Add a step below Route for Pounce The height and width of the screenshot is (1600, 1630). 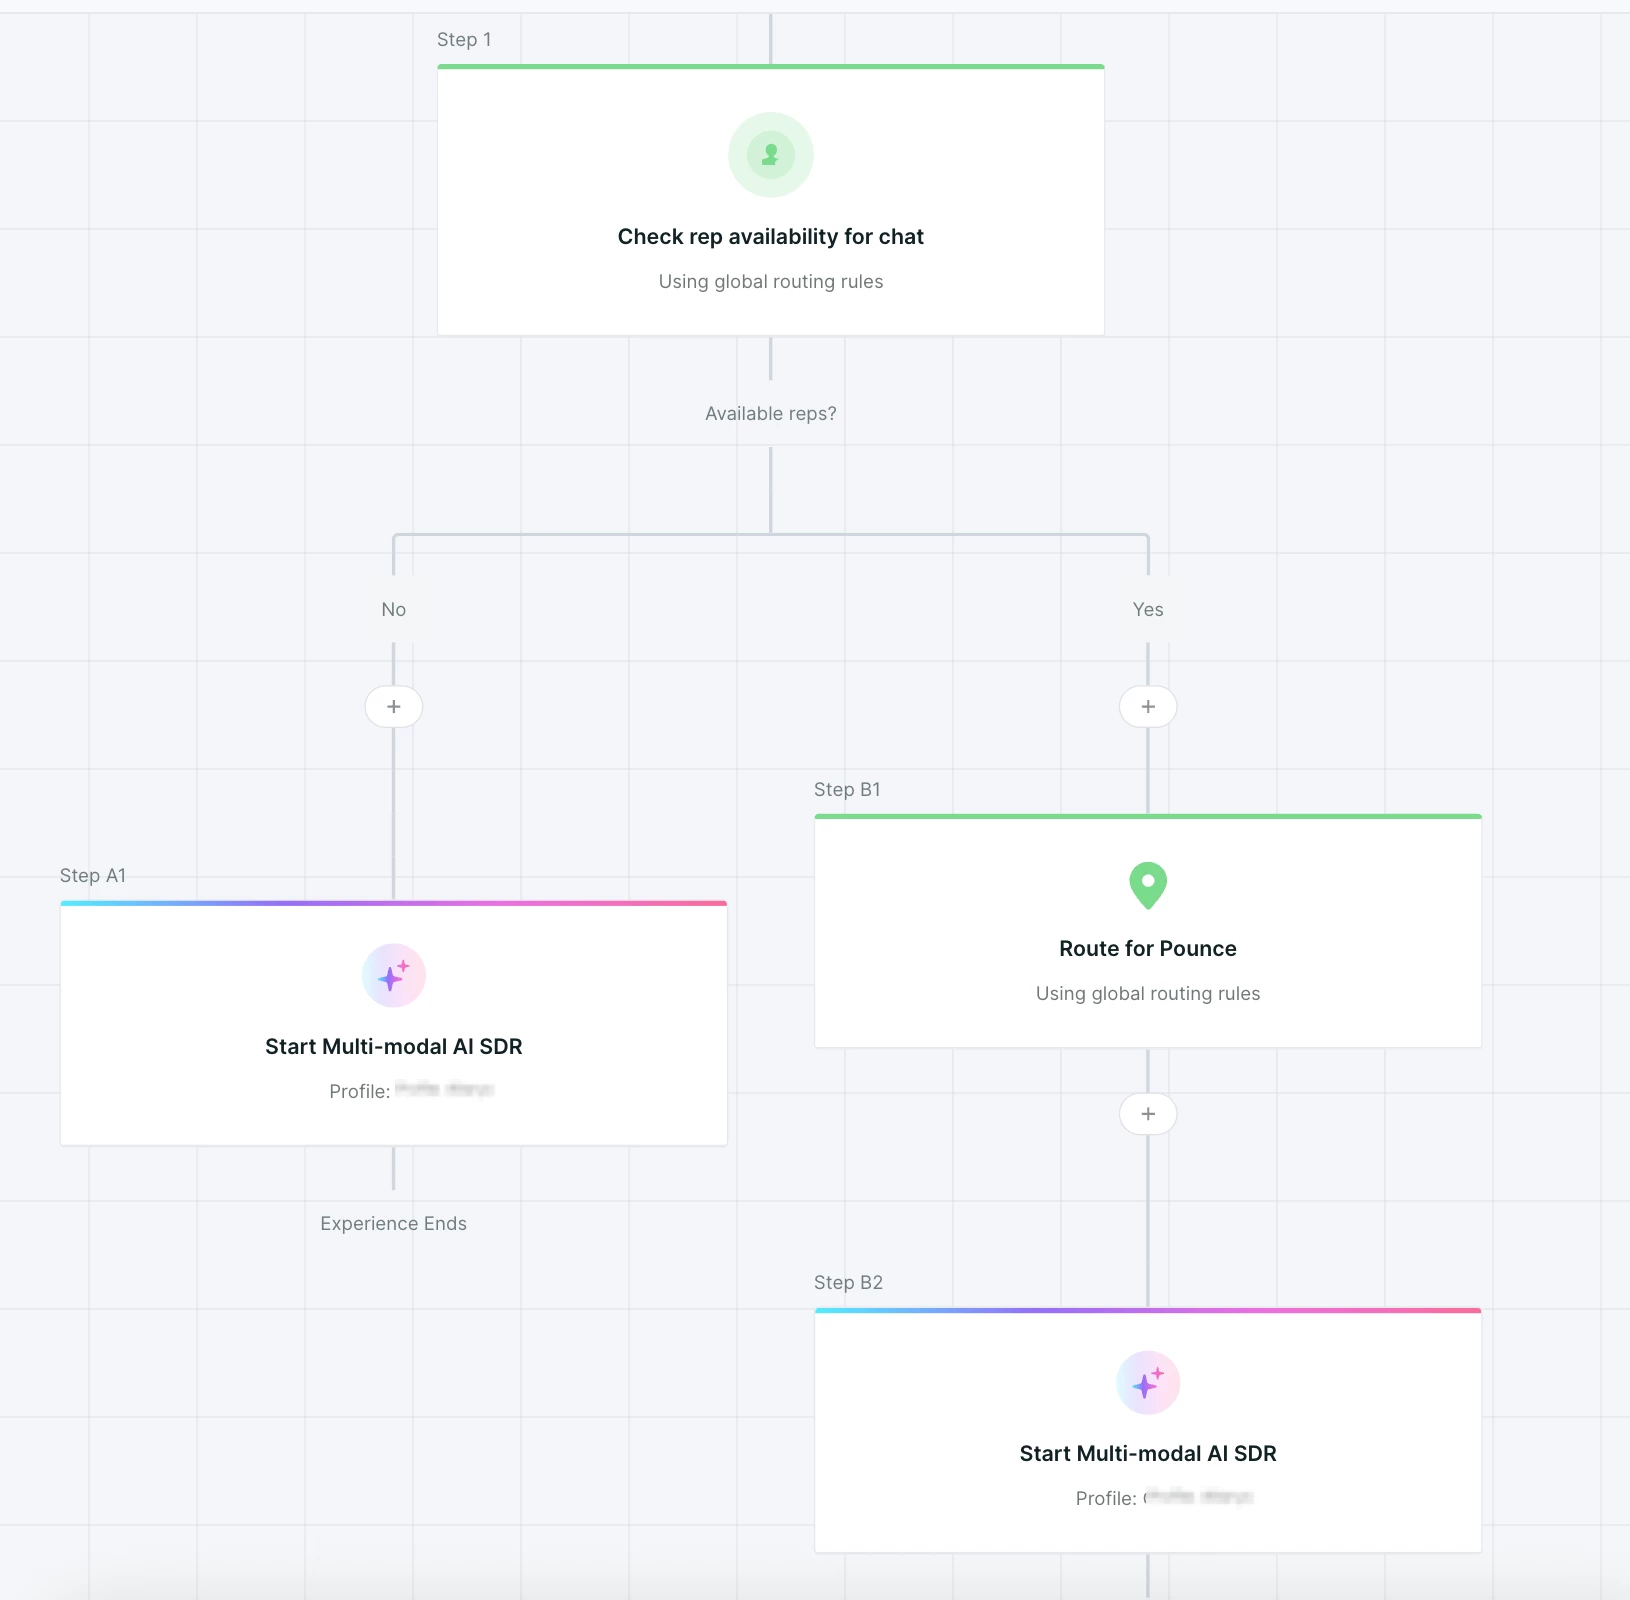click(1148, 1114)
